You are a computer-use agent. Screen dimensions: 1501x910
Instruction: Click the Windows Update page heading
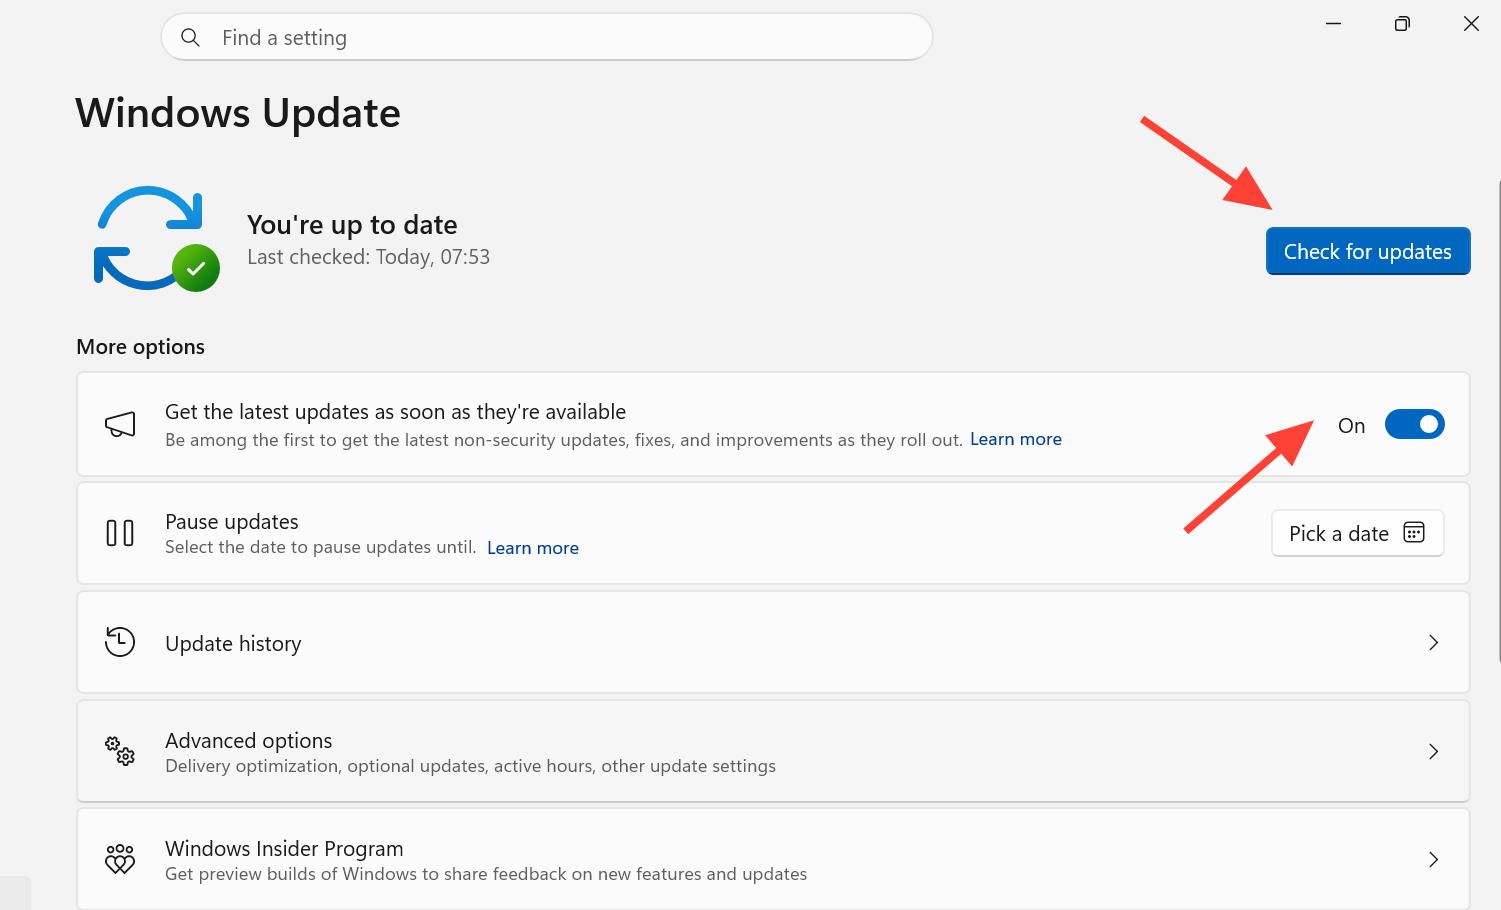tap(238, 113)
